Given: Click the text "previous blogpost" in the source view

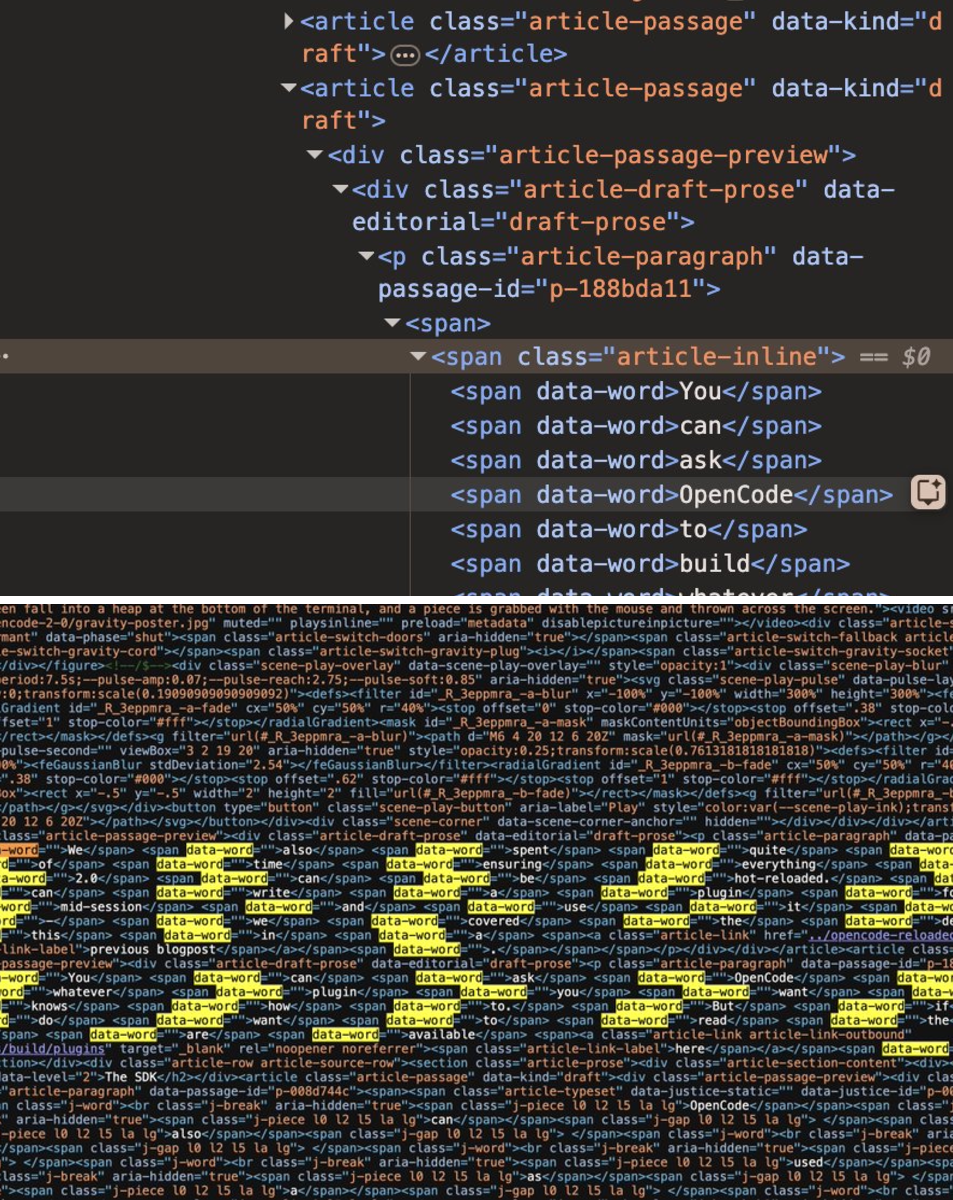Looking at the screenshot, I should pos(151,949).
